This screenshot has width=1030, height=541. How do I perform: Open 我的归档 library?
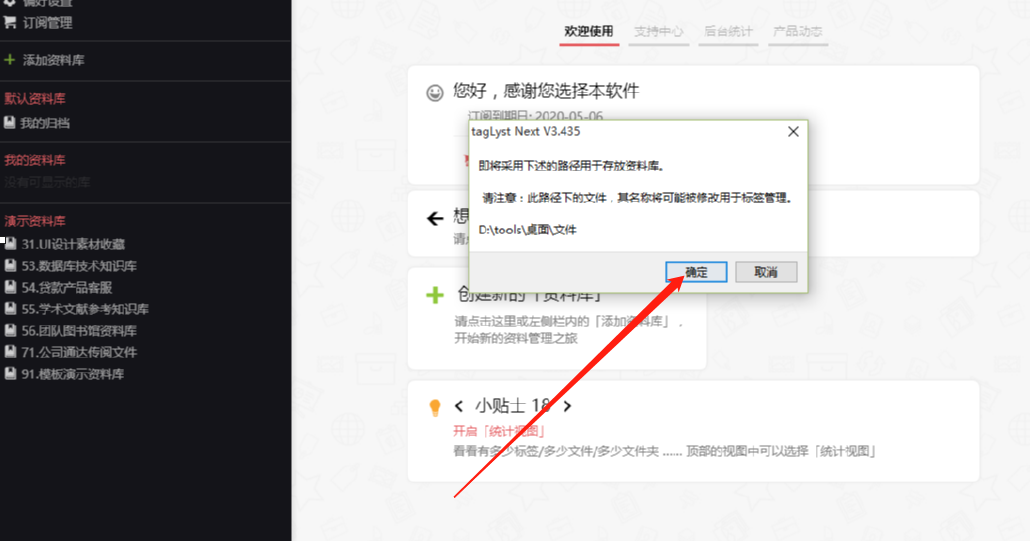click(x=45, y=123)
